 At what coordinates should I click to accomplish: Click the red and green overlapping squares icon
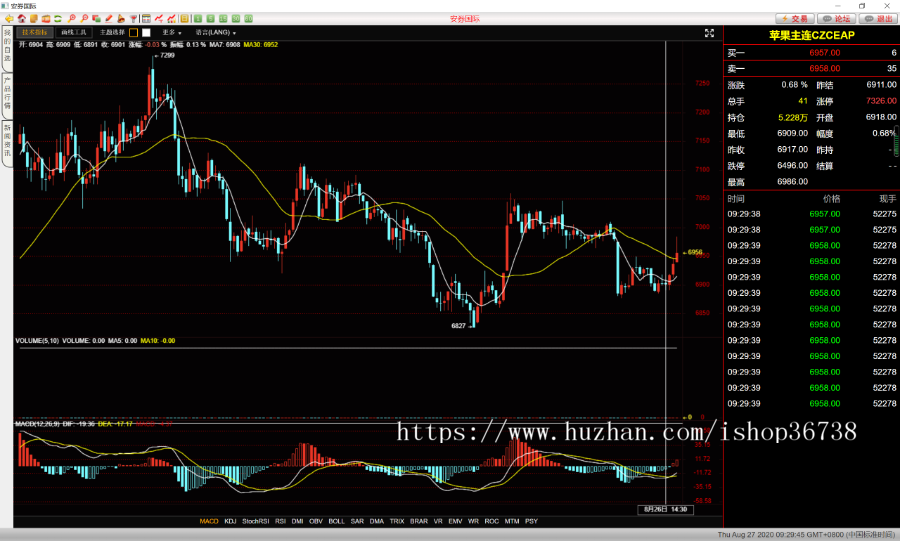96,19
